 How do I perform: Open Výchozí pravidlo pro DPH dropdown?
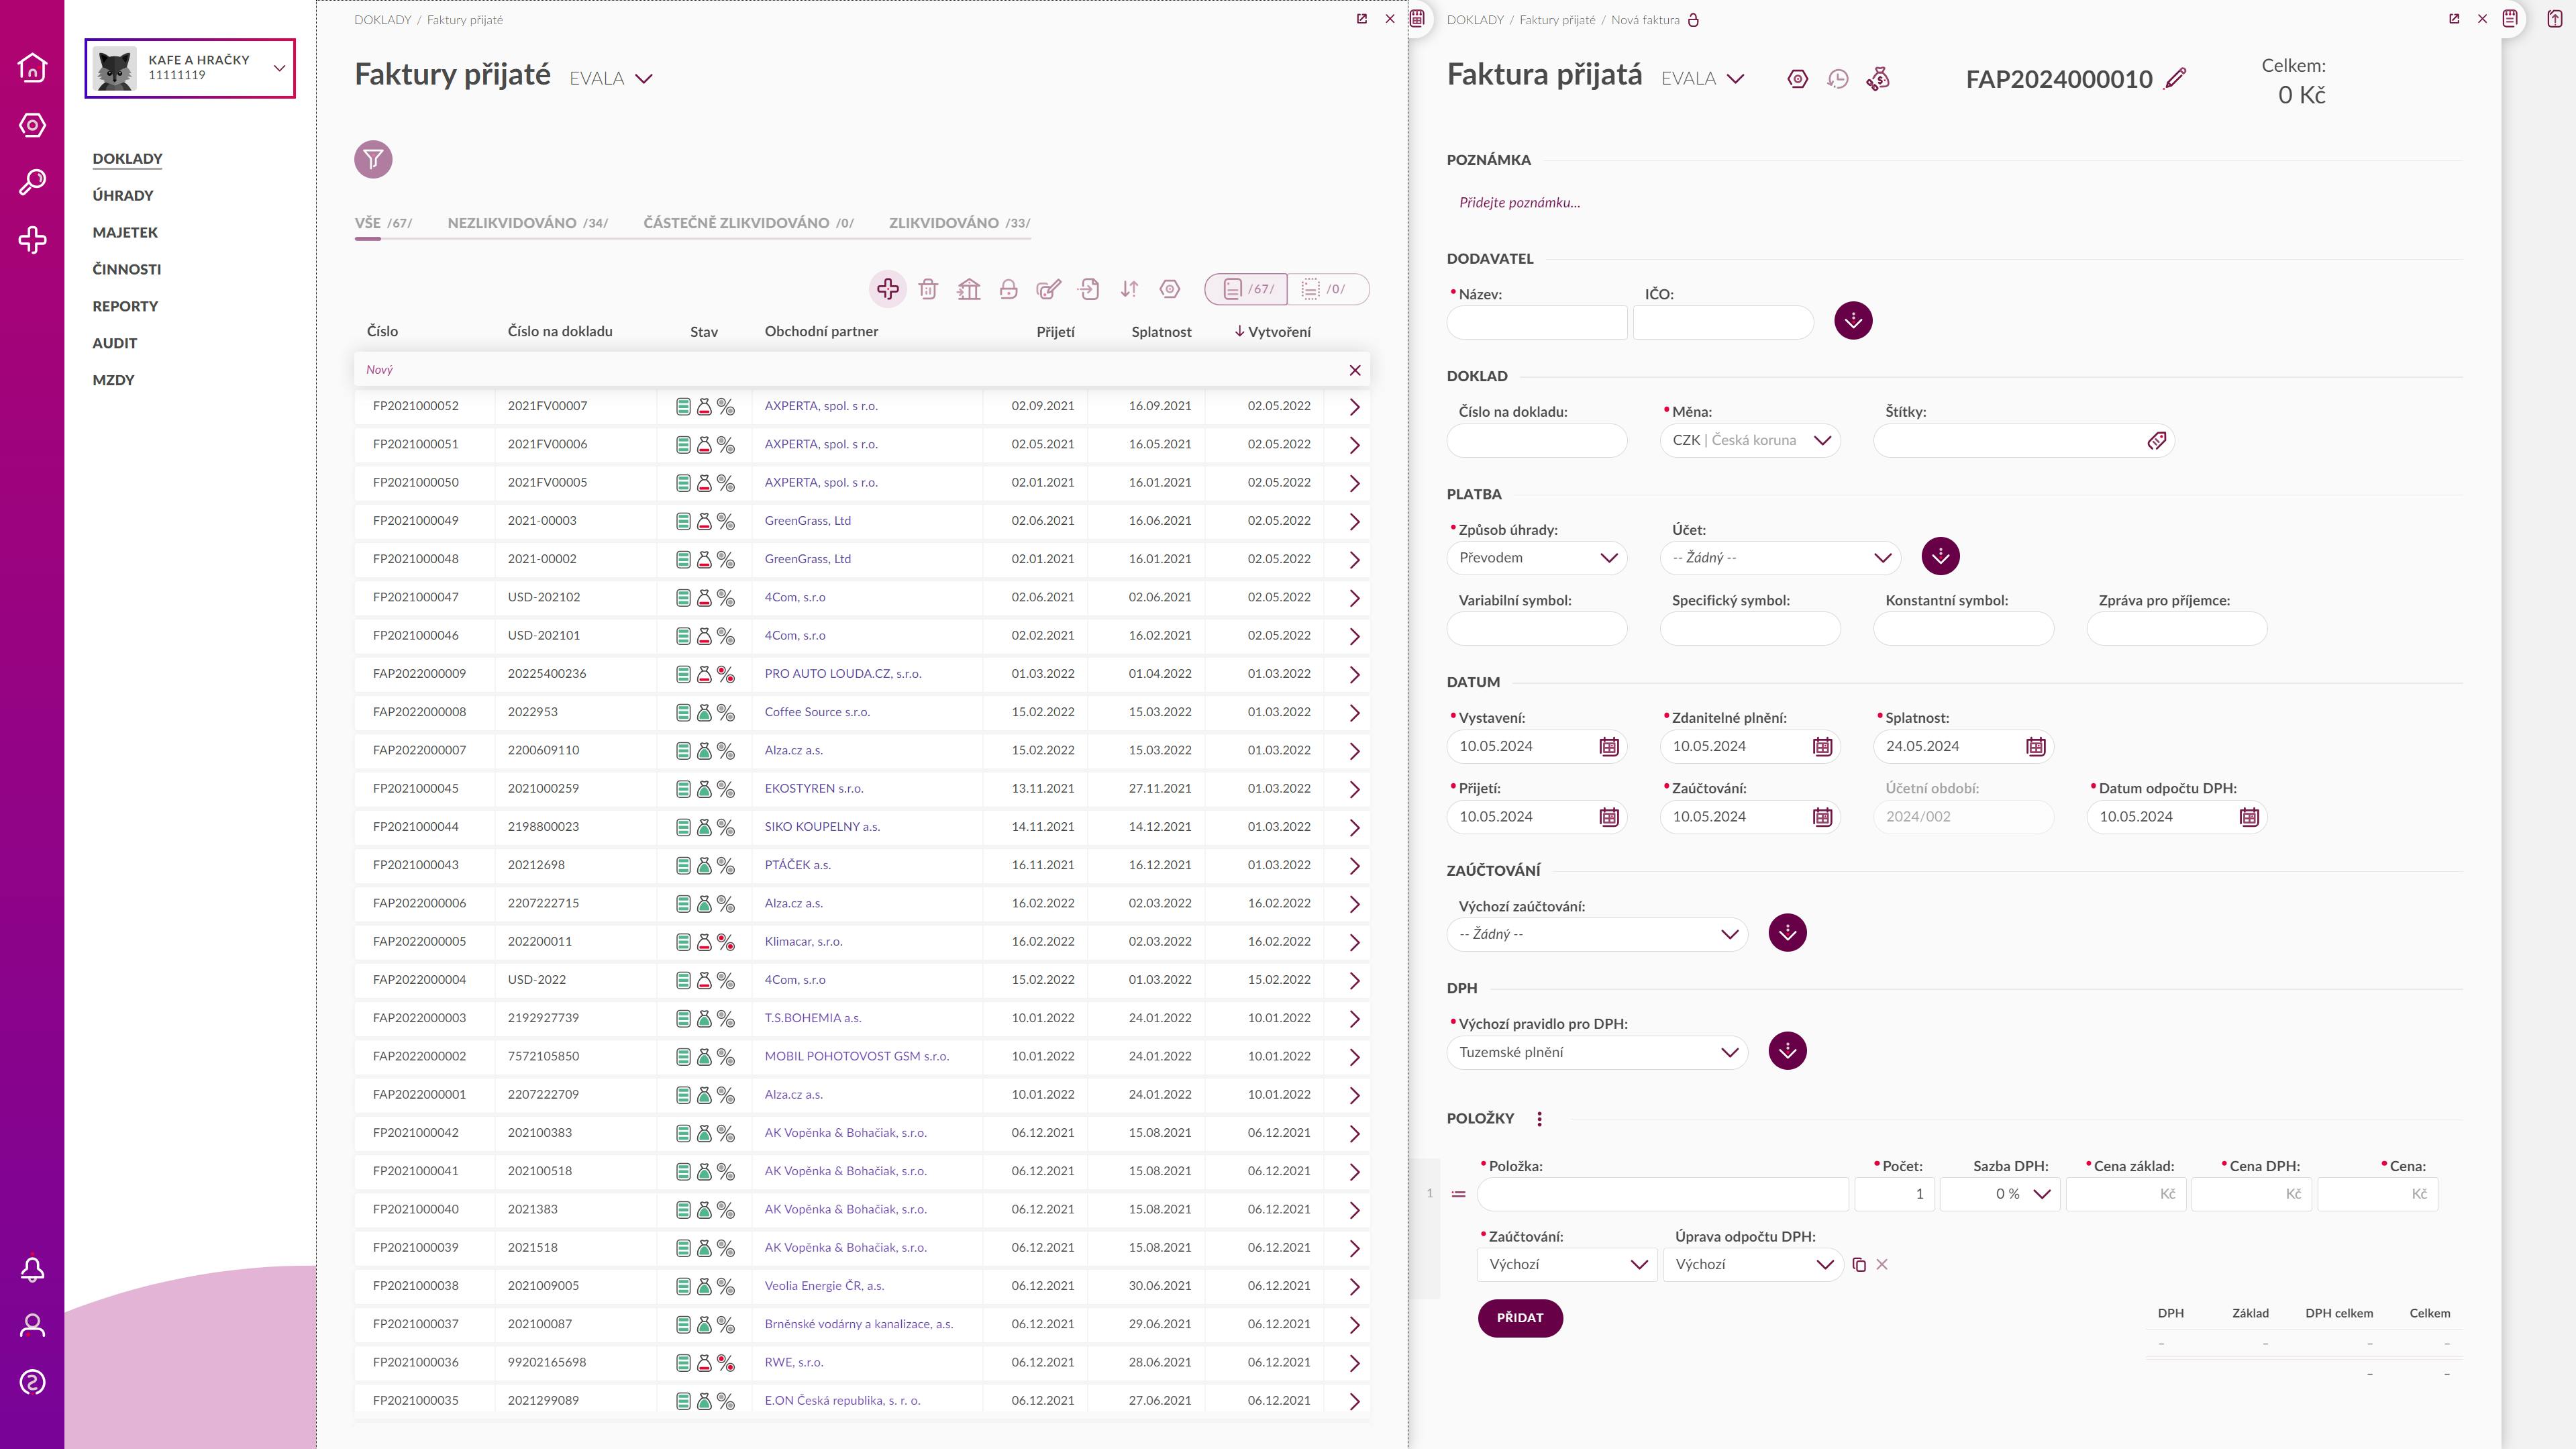(x=1597, y=1052)
